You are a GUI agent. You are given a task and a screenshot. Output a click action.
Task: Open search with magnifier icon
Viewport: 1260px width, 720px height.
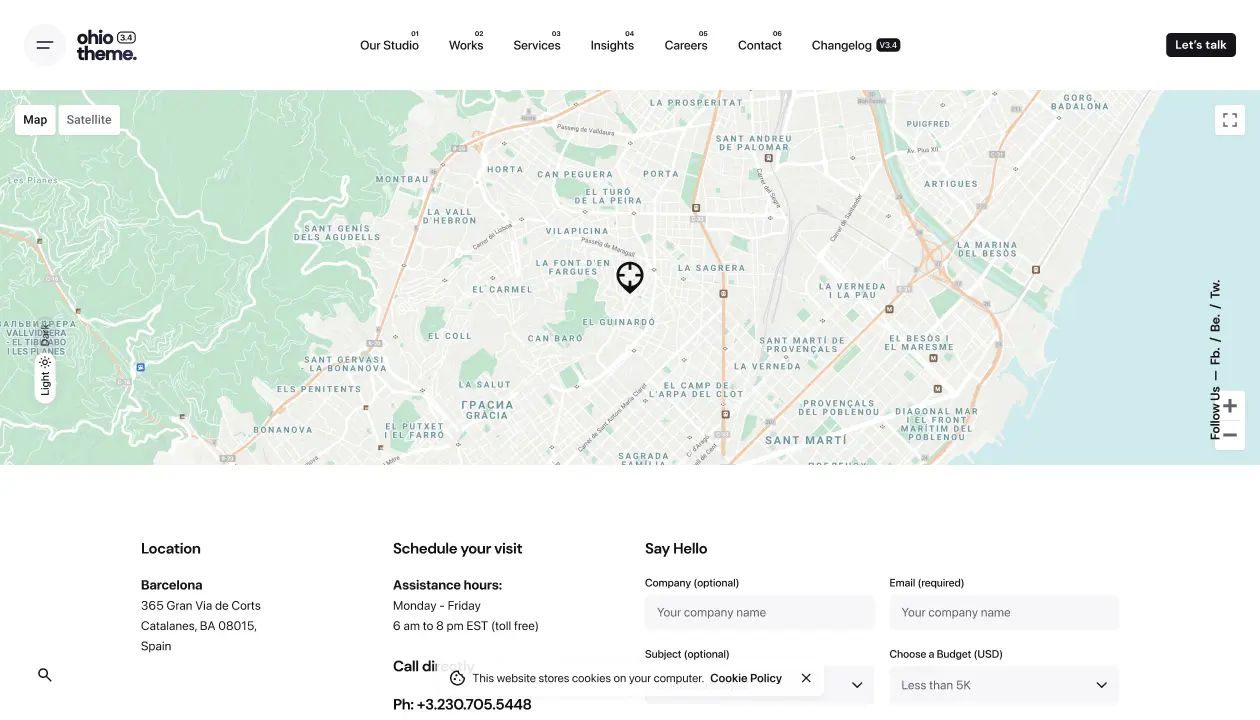[45, 675]
